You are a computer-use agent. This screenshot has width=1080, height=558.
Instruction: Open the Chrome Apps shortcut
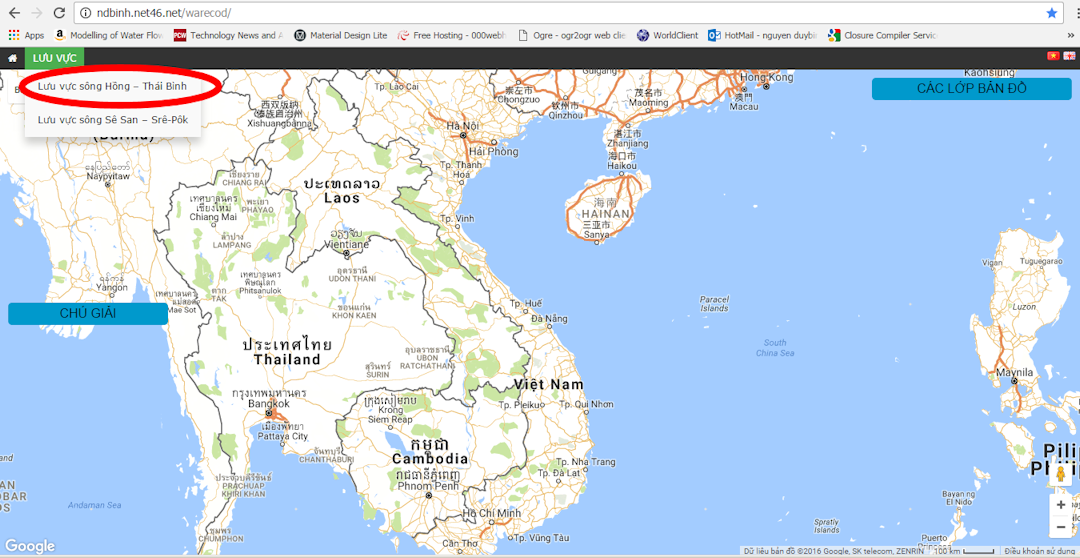pos(26,35)
